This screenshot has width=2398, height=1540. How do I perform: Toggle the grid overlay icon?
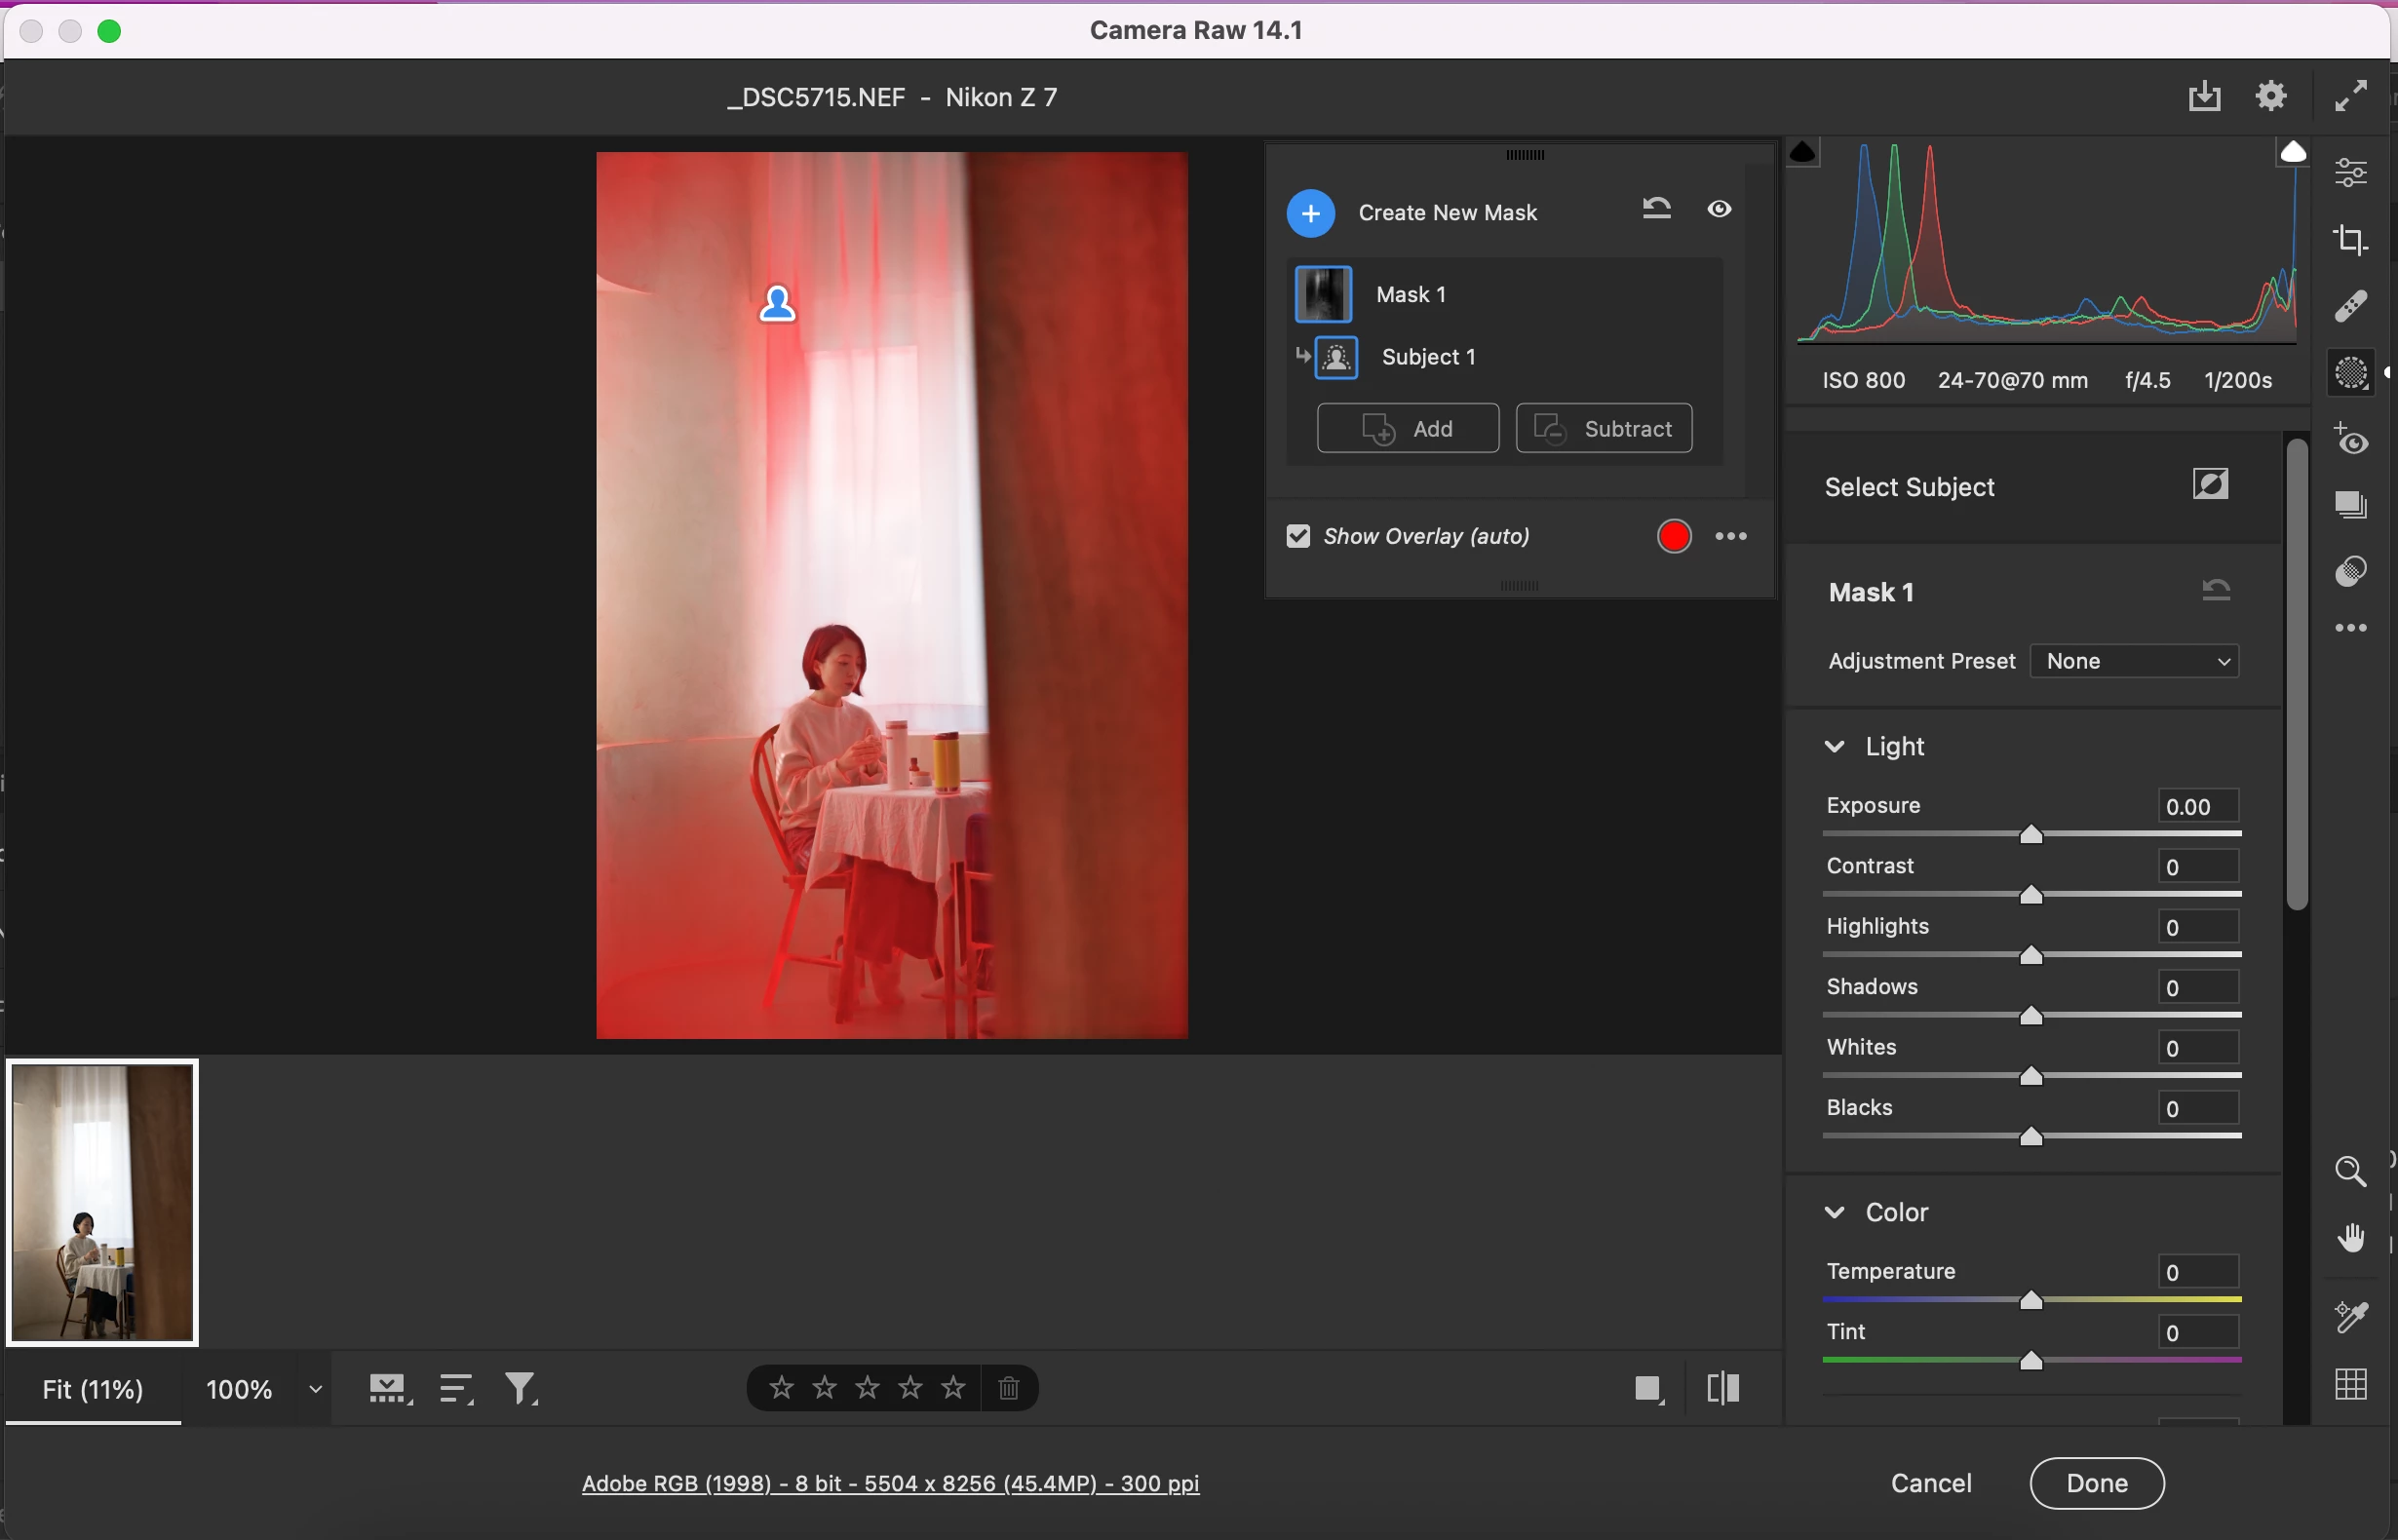2351,1385
